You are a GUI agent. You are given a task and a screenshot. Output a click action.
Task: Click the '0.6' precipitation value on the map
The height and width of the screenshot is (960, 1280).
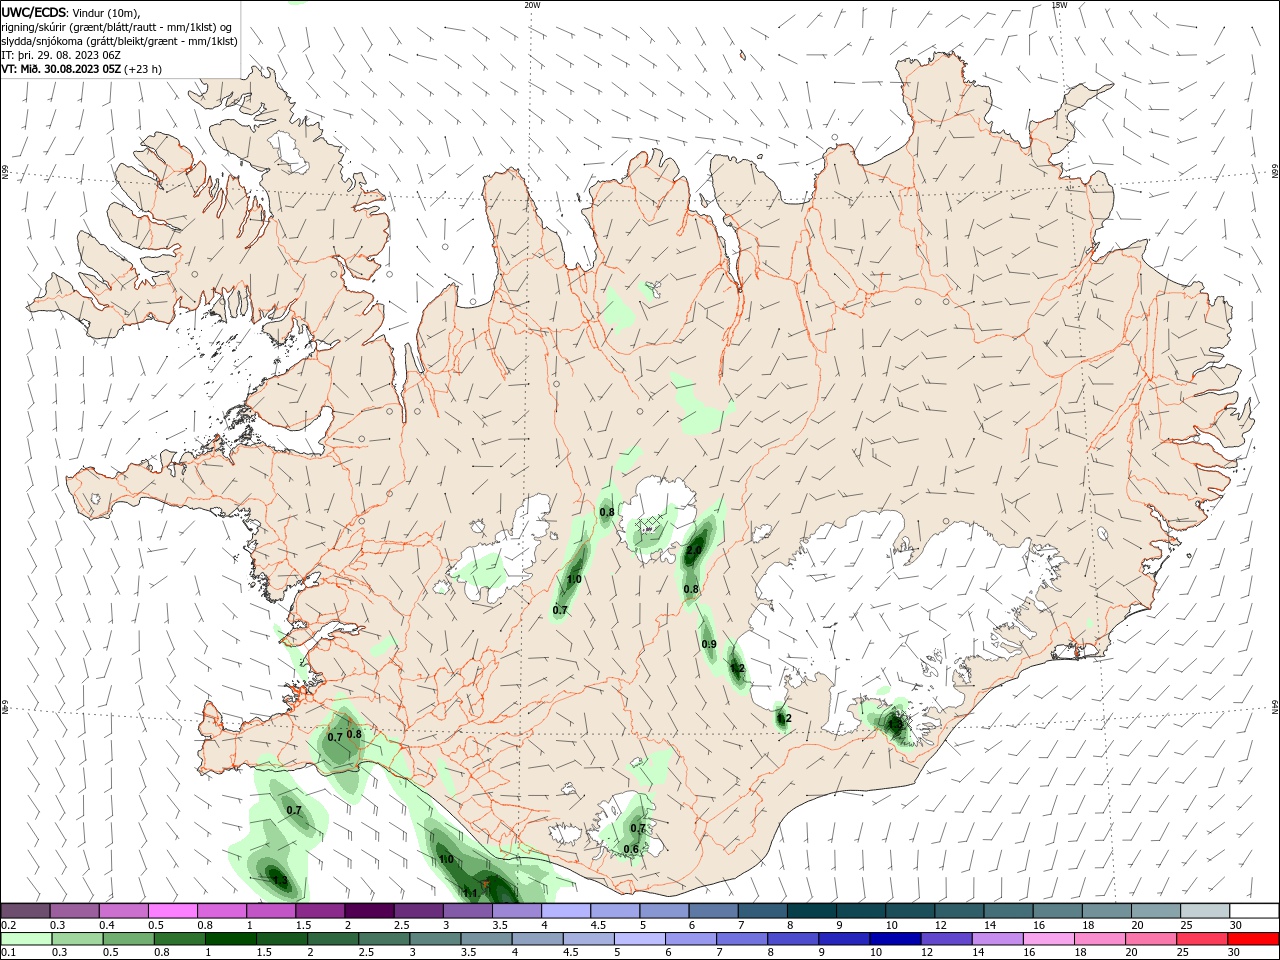click(x=631, y=849)
